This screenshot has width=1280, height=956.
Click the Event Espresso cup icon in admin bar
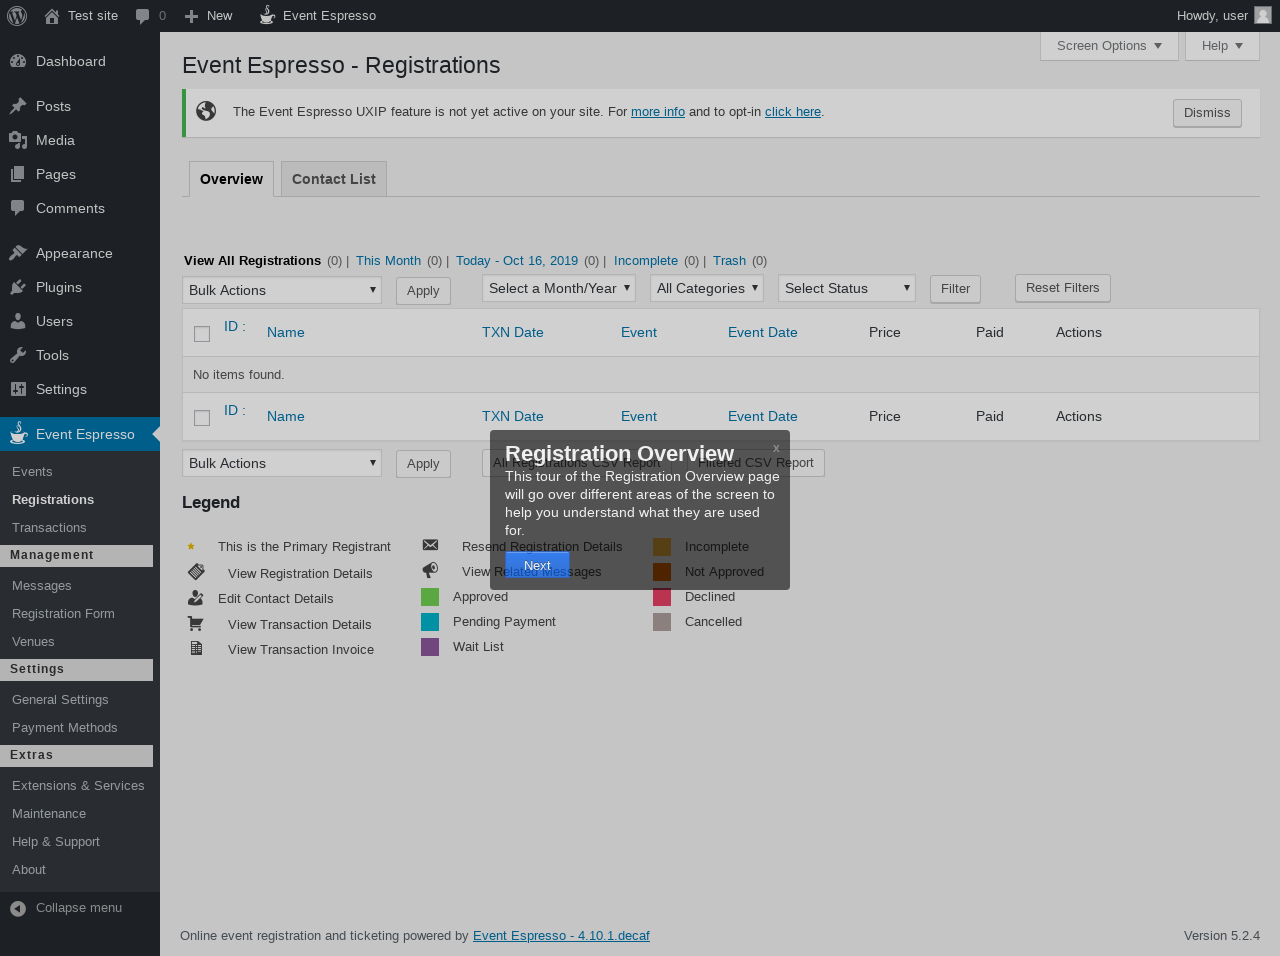[x=267, y=15]
